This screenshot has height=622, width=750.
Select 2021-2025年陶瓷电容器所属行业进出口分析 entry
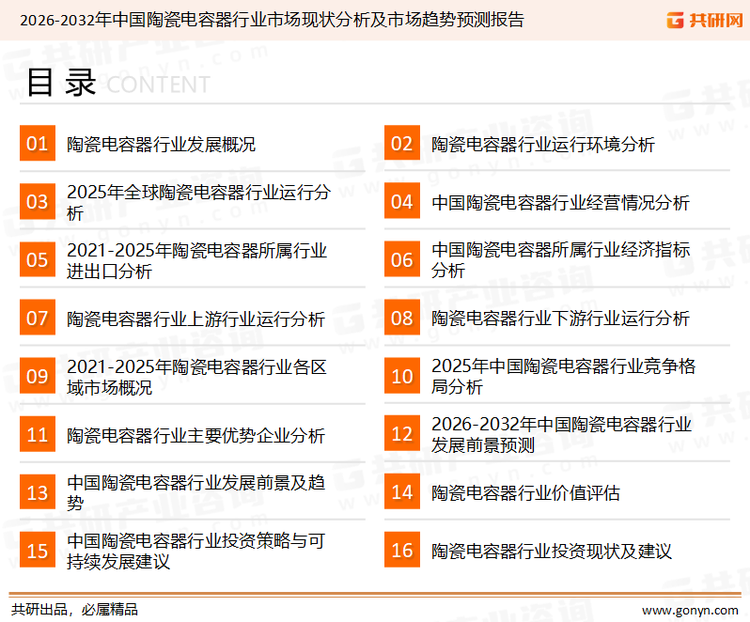197,260
